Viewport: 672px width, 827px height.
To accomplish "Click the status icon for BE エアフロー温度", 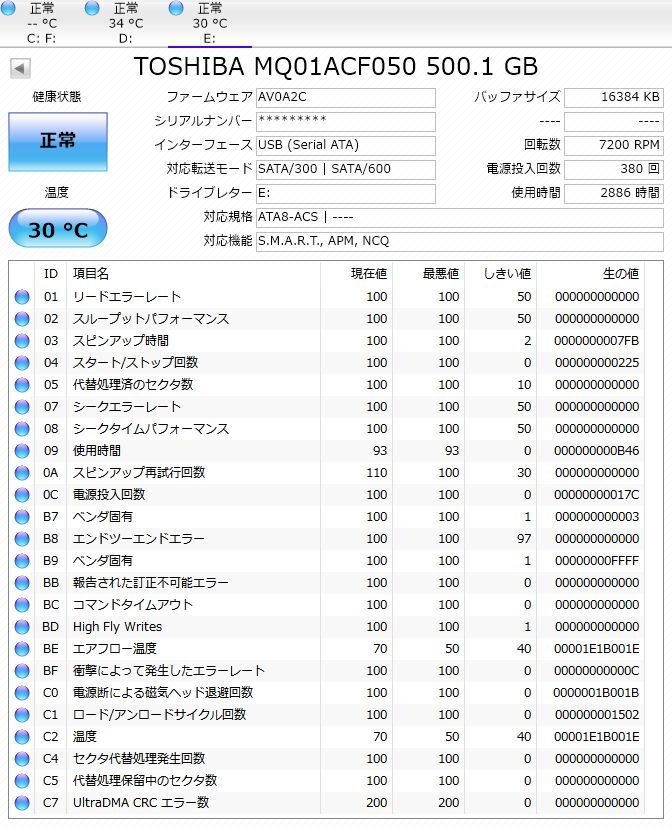I will tap(22, 649).
